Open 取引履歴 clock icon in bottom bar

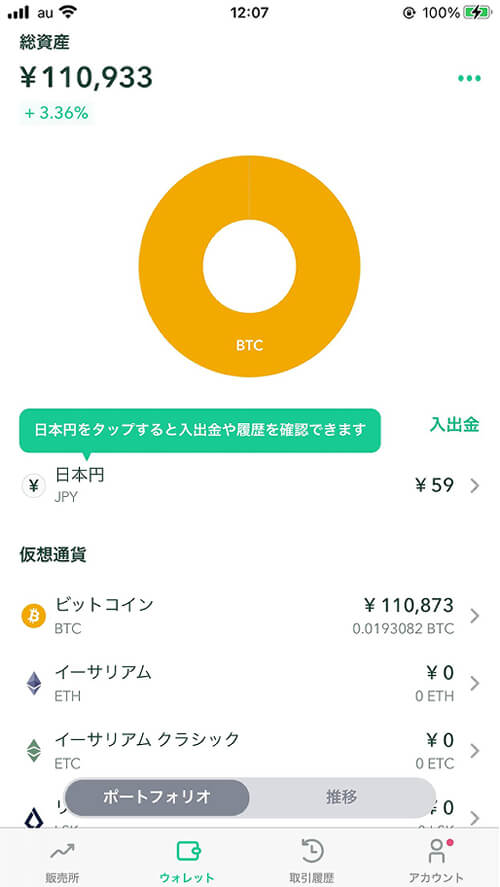pos(312,851)
